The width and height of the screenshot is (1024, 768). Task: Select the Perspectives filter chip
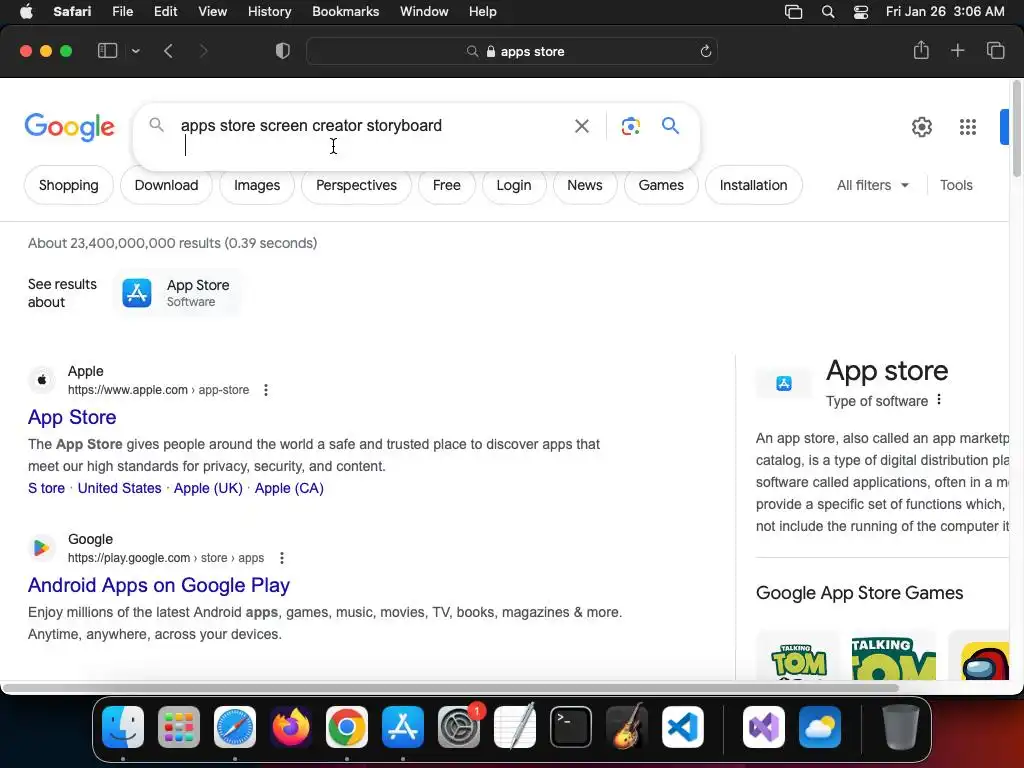point(356,185)
